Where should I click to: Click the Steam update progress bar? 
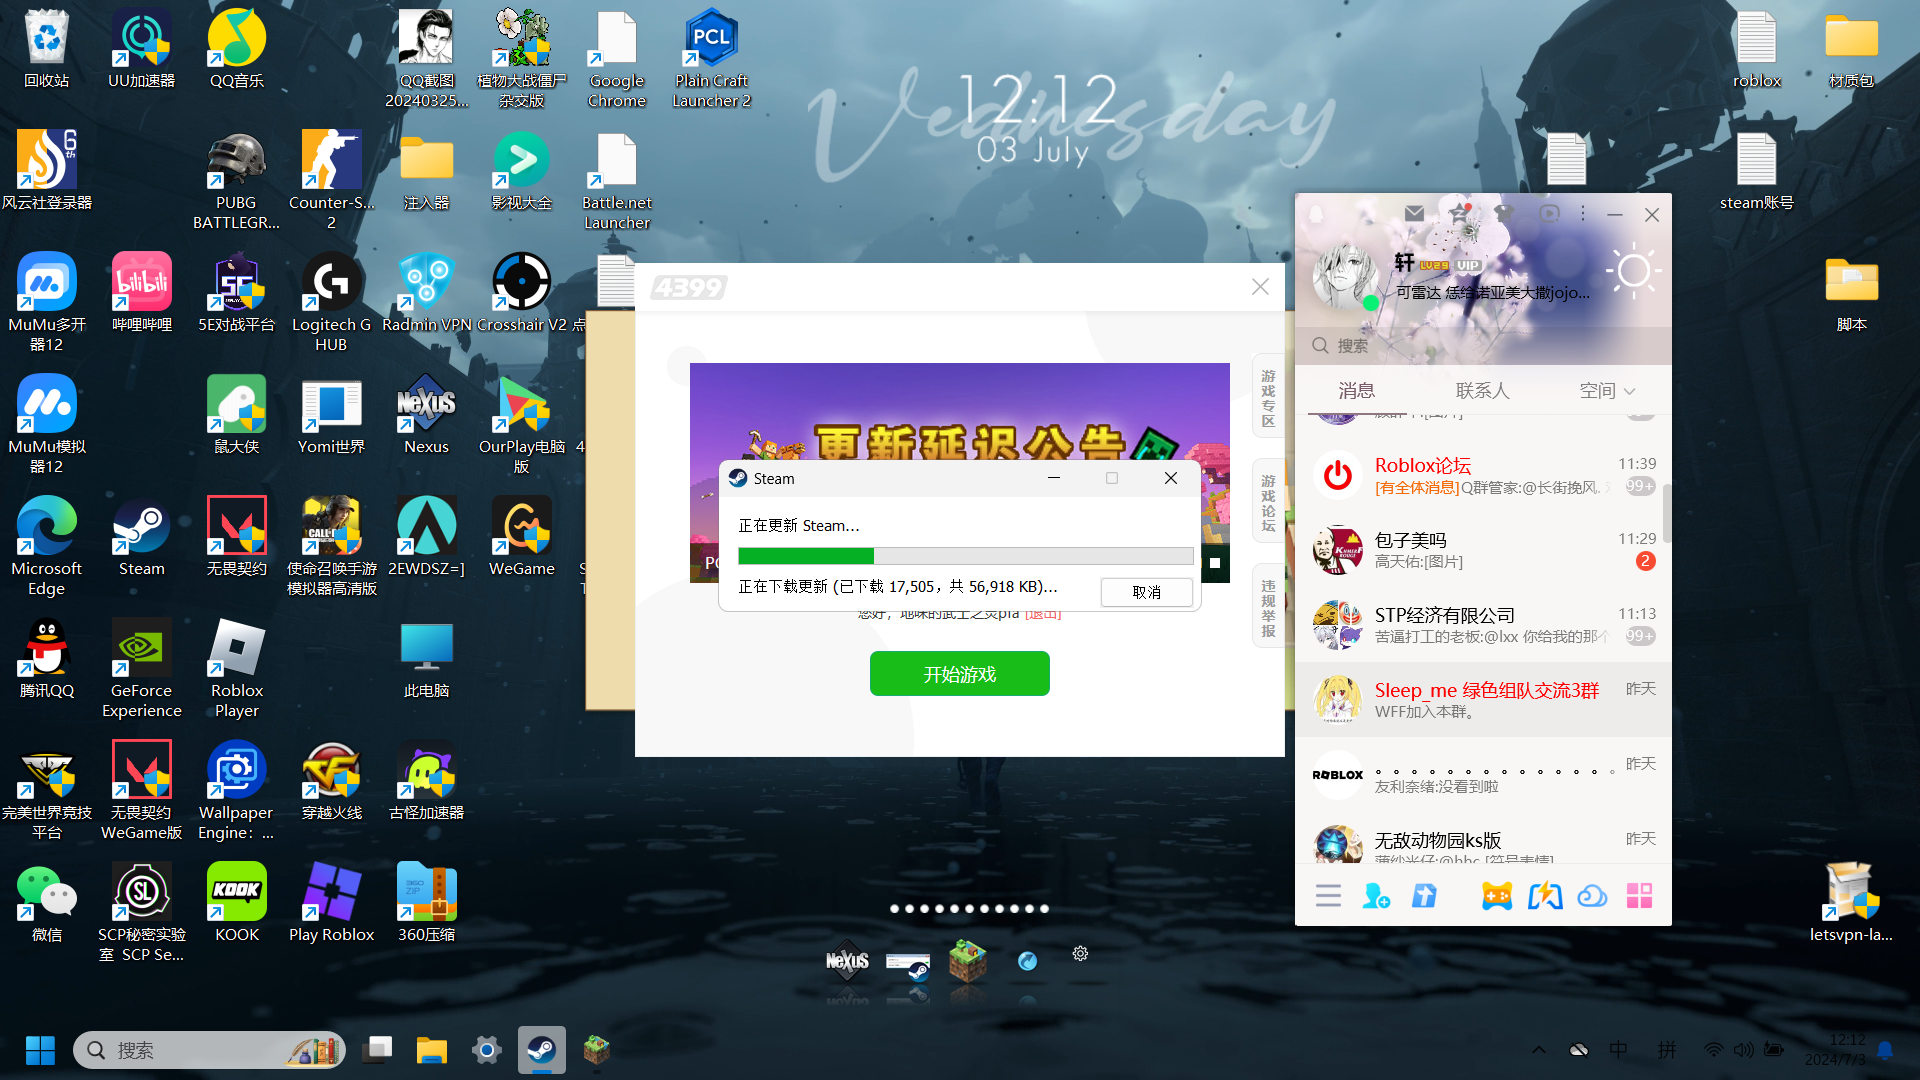pyautogui.click(x=965, y=556)
